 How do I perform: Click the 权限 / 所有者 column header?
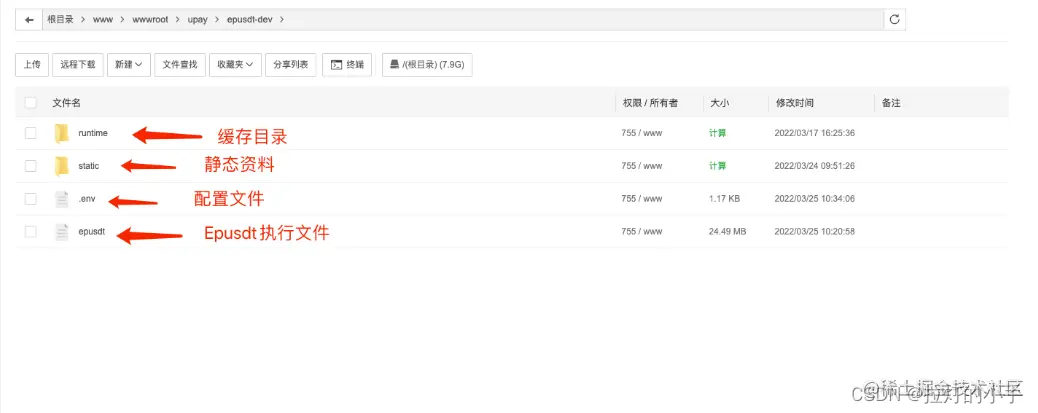coord(650,103)
